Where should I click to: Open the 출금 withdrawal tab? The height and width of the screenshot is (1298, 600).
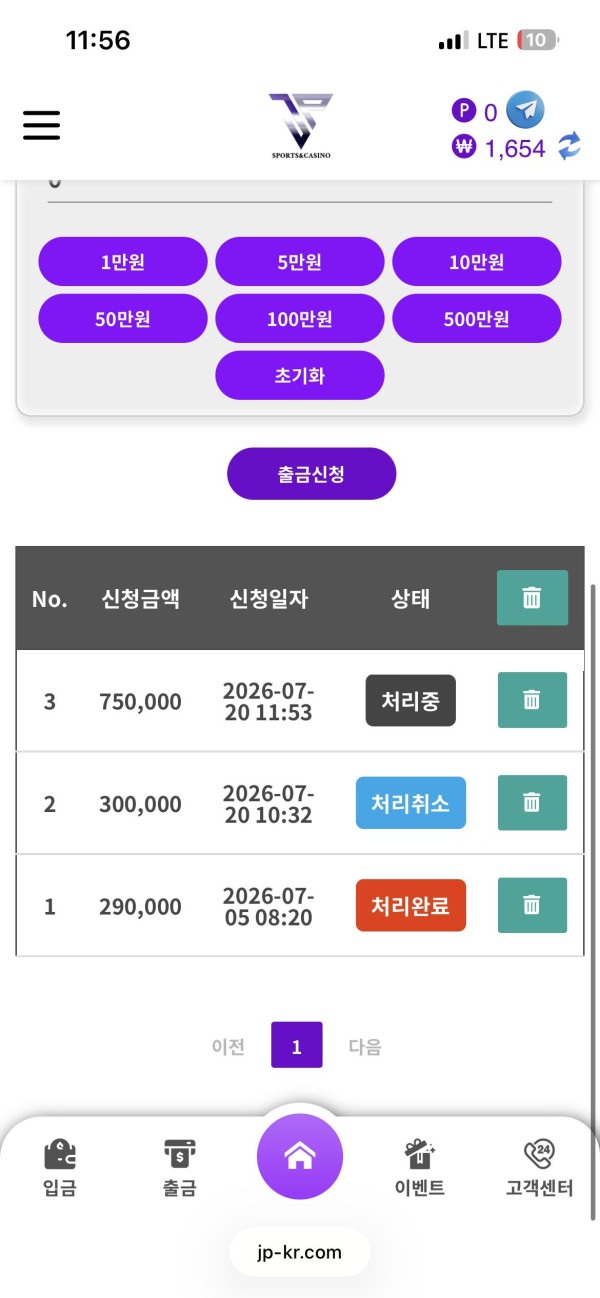point(180,1168)
